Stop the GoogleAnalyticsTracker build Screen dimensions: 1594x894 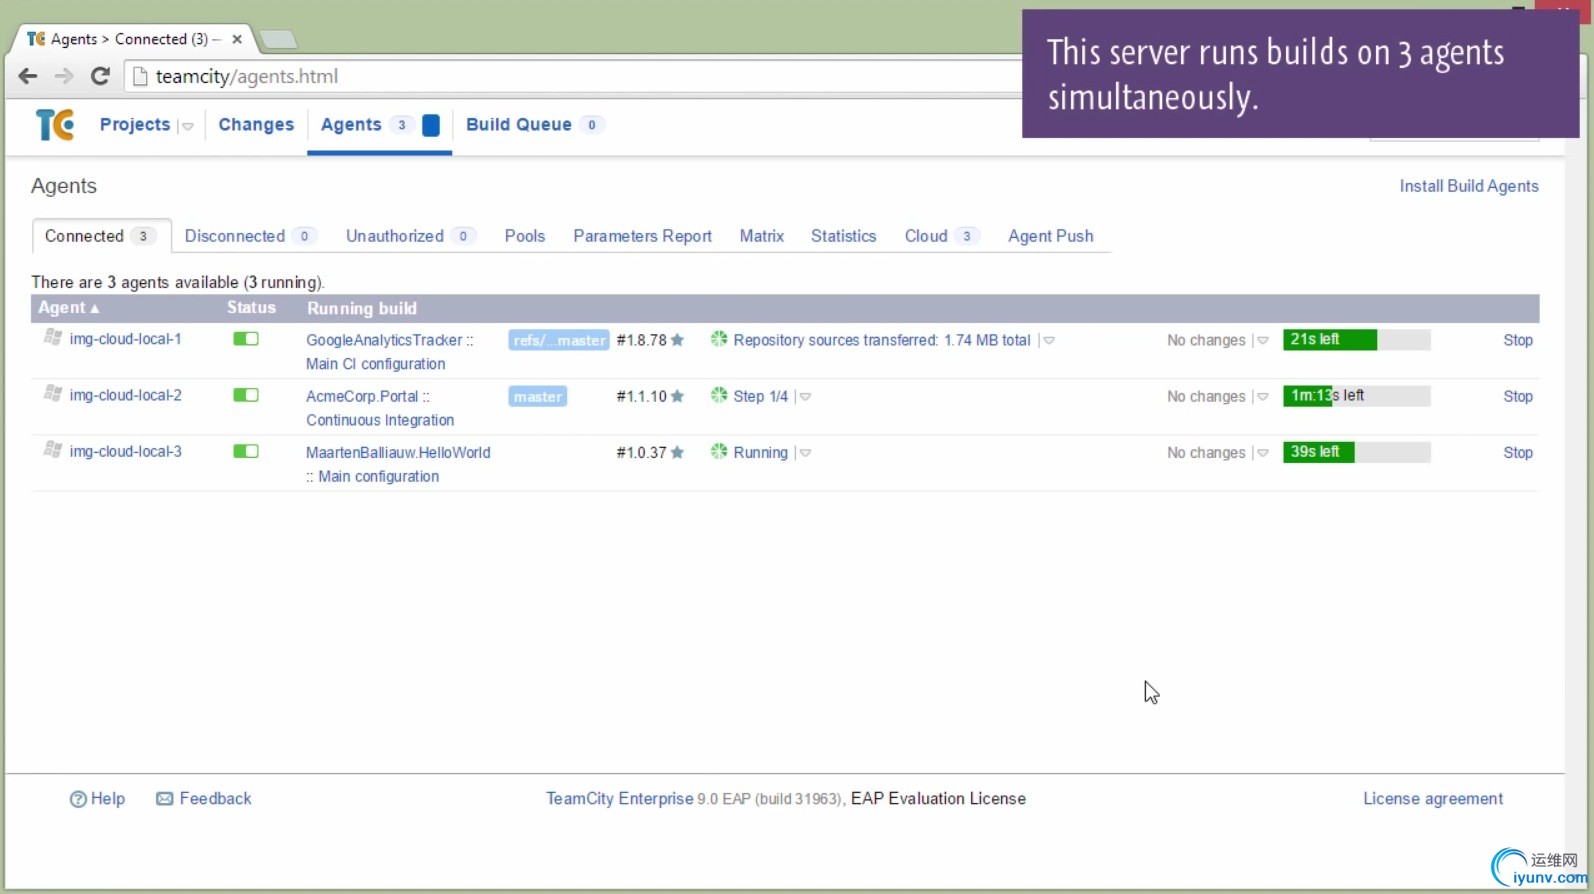click(1518, 340)
